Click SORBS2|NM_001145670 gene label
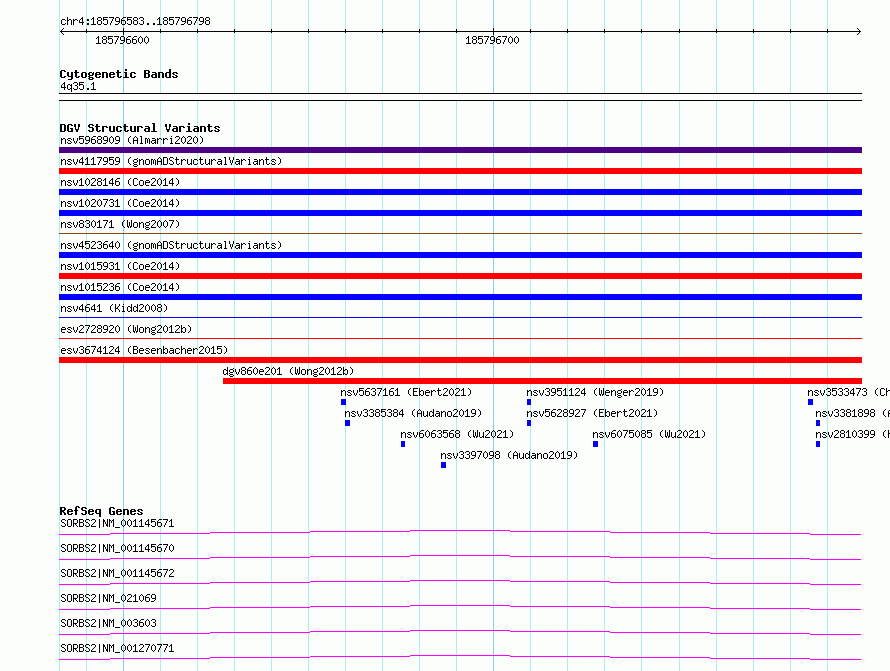Viewport: 890px width, 671px height. [x=117, y=548]
